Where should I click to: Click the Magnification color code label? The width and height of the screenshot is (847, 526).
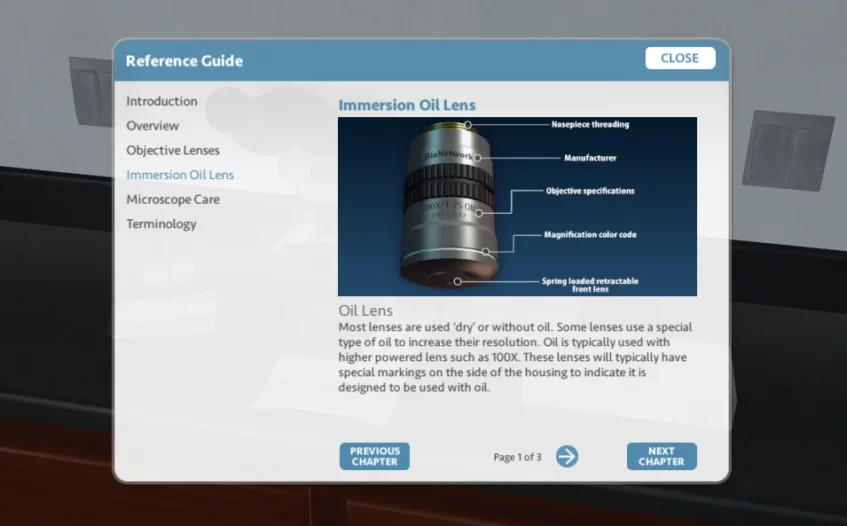pos(590,235)
